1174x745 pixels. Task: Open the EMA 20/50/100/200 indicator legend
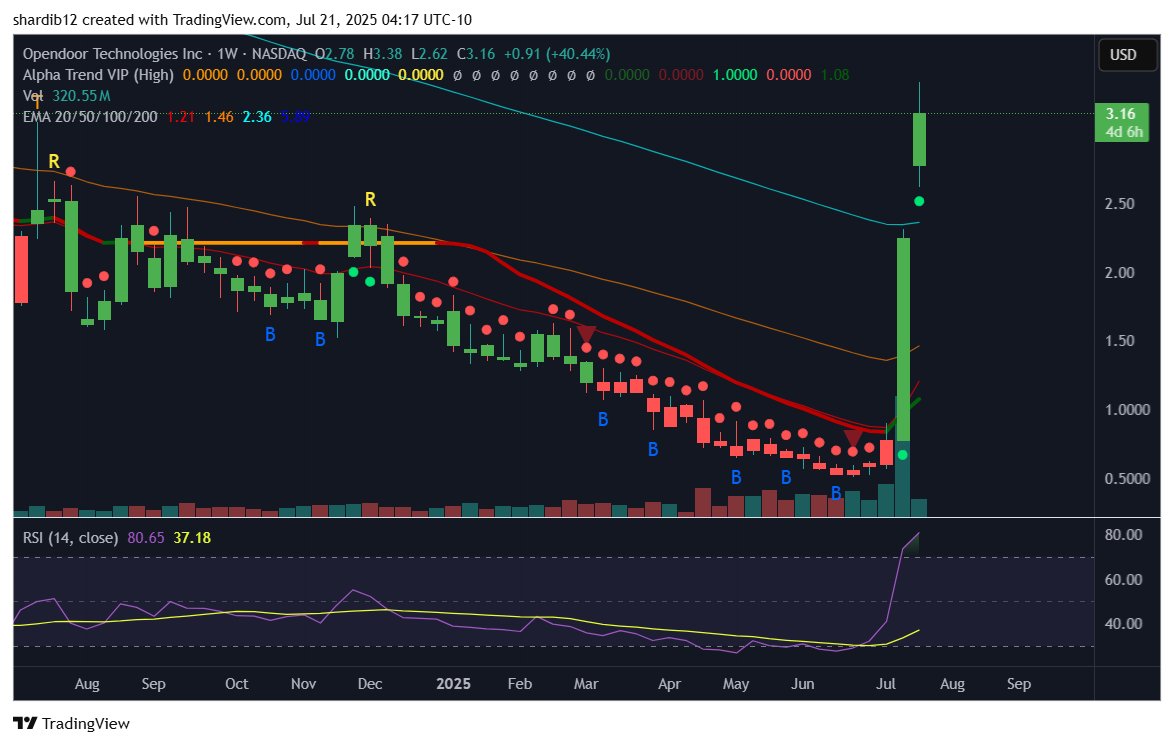click(x=90, y=117)
